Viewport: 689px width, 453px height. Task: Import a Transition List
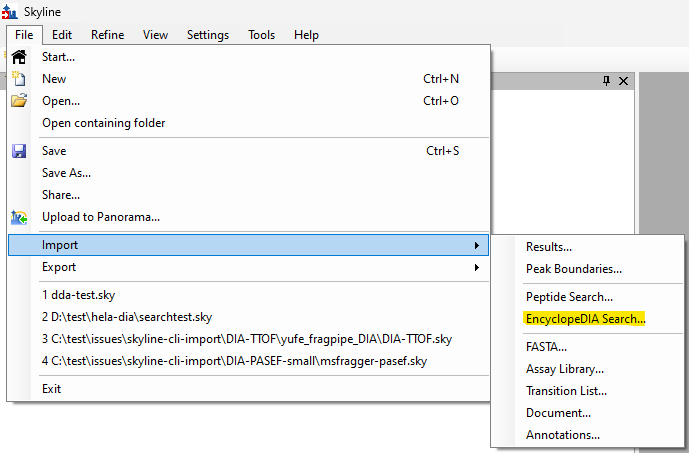tap(566, 391)
